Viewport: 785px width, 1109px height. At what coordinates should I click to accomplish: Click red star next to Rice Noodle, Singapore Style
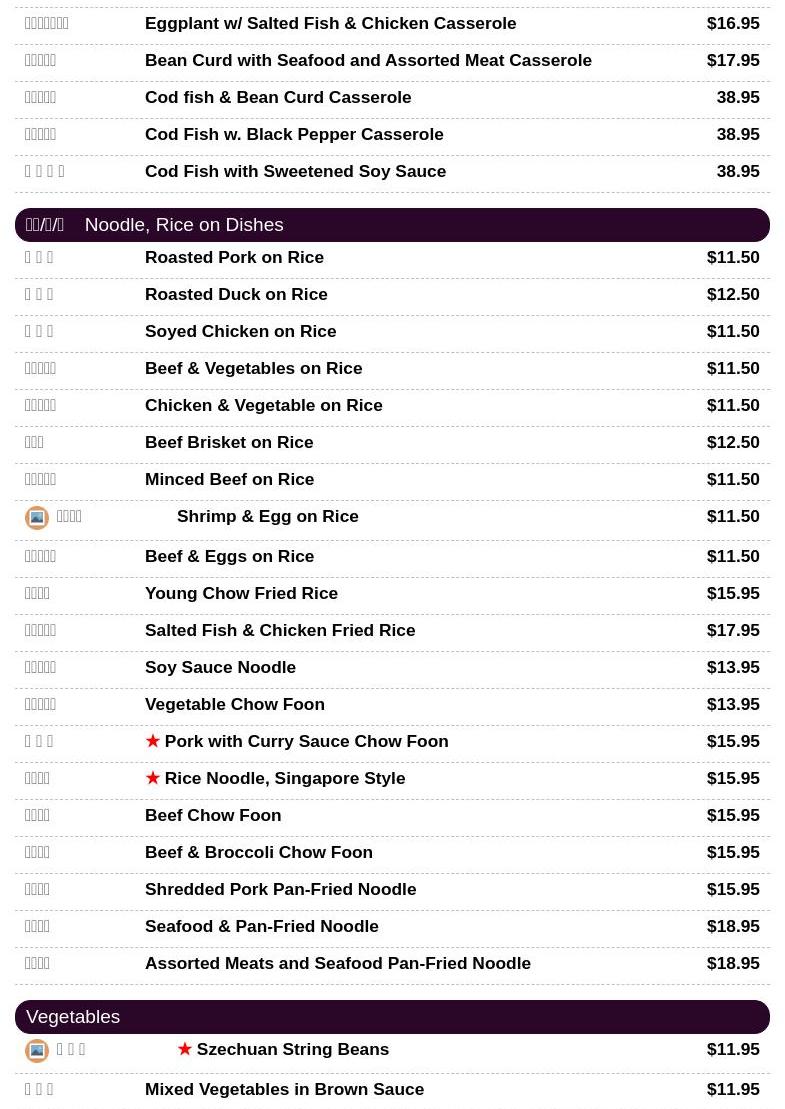(153, 777)
